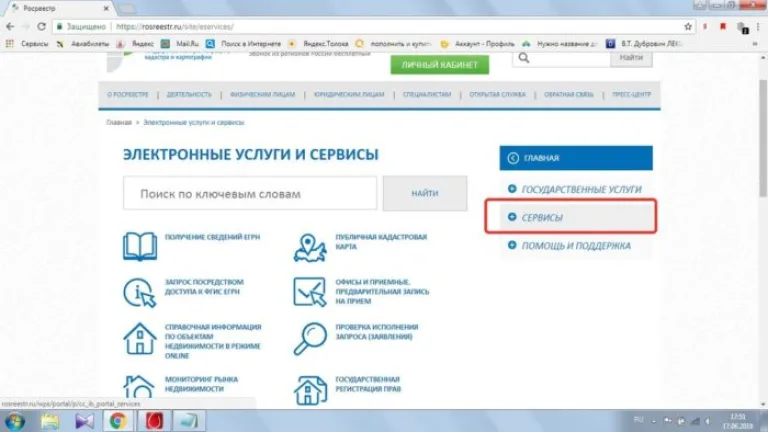The height and width of the screenshot is (432, 768).
Task: Open the О Росреестре menu
Action: (127, 95)
